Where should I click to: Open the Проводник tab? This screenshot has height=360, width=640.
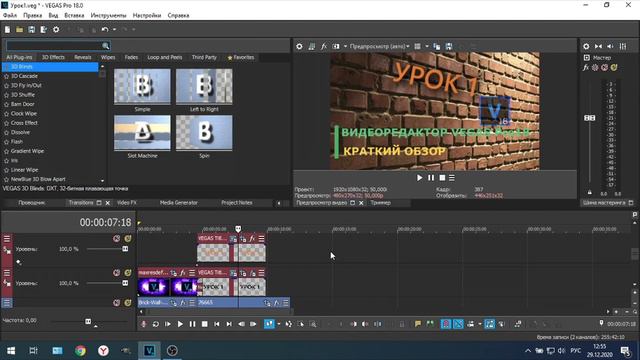32,203
